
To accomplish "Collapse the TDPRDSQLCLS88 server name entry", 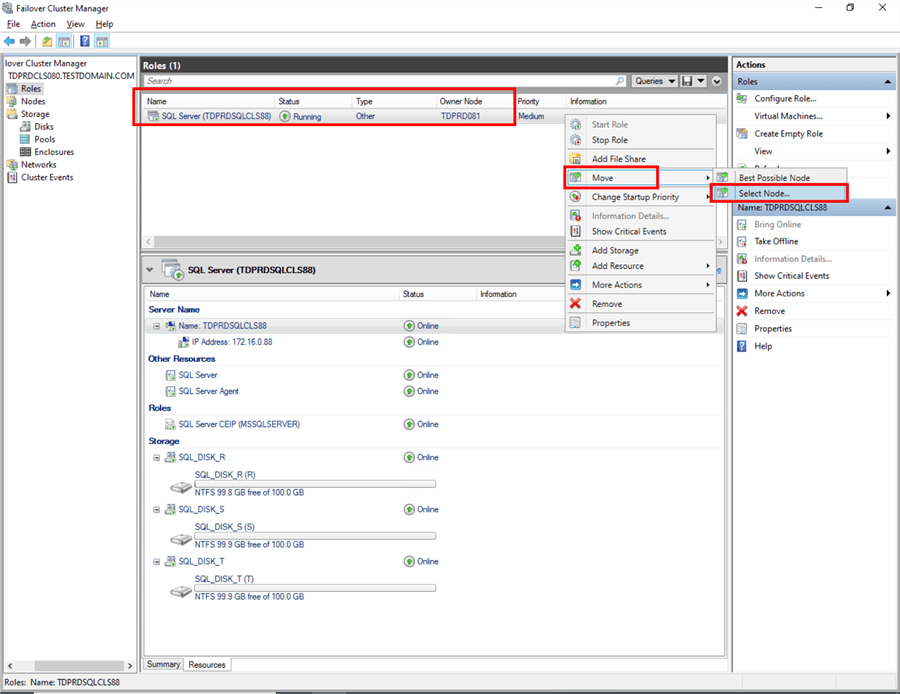I will pyautogui.click(x=156, y=326).
